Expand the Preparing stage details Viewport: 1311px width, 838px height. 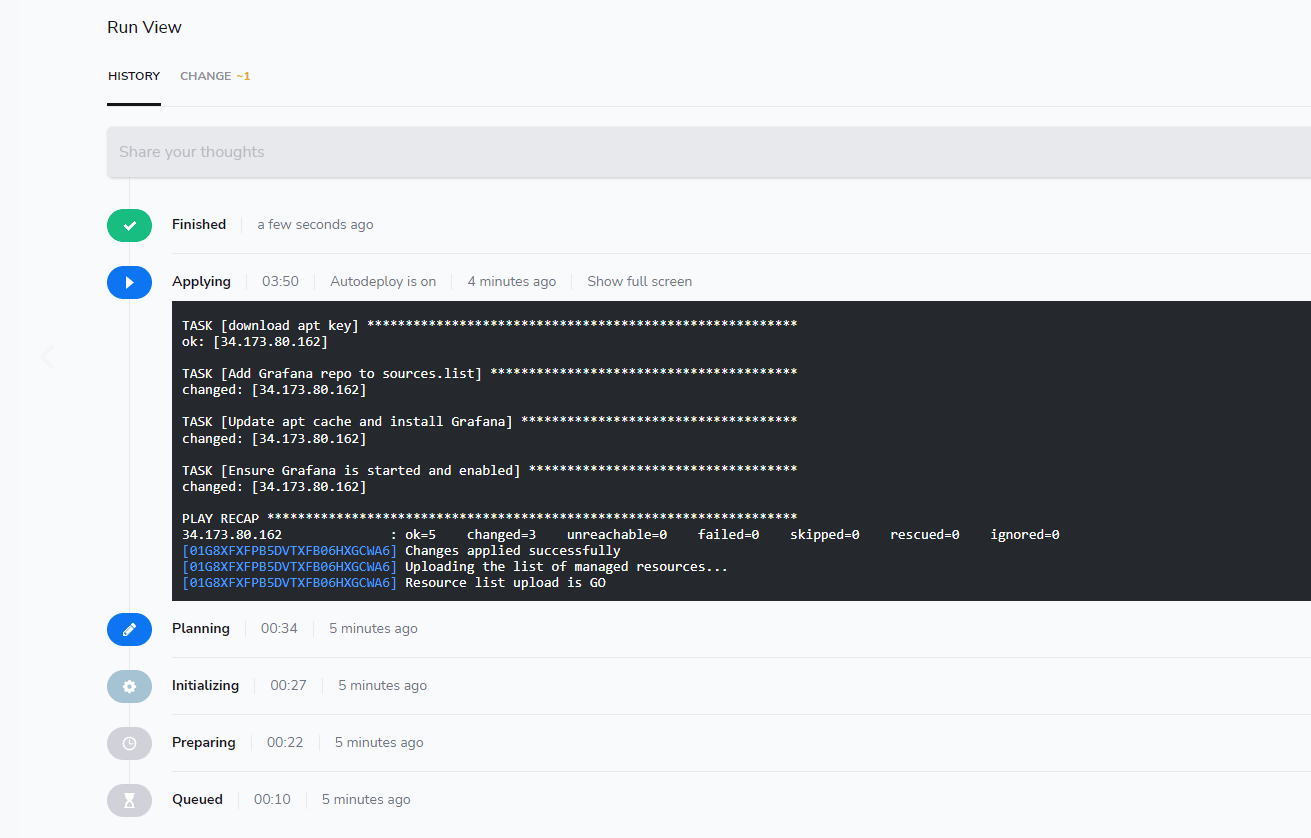coord(203,742)
